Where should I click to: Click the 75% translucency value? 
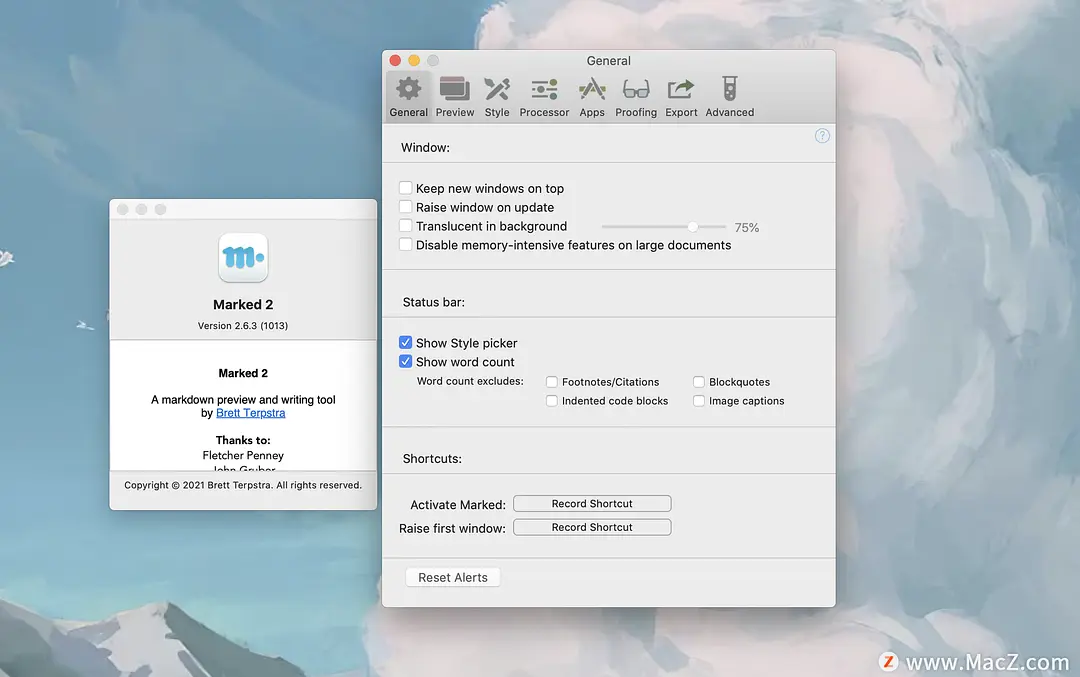coord(747,227)
